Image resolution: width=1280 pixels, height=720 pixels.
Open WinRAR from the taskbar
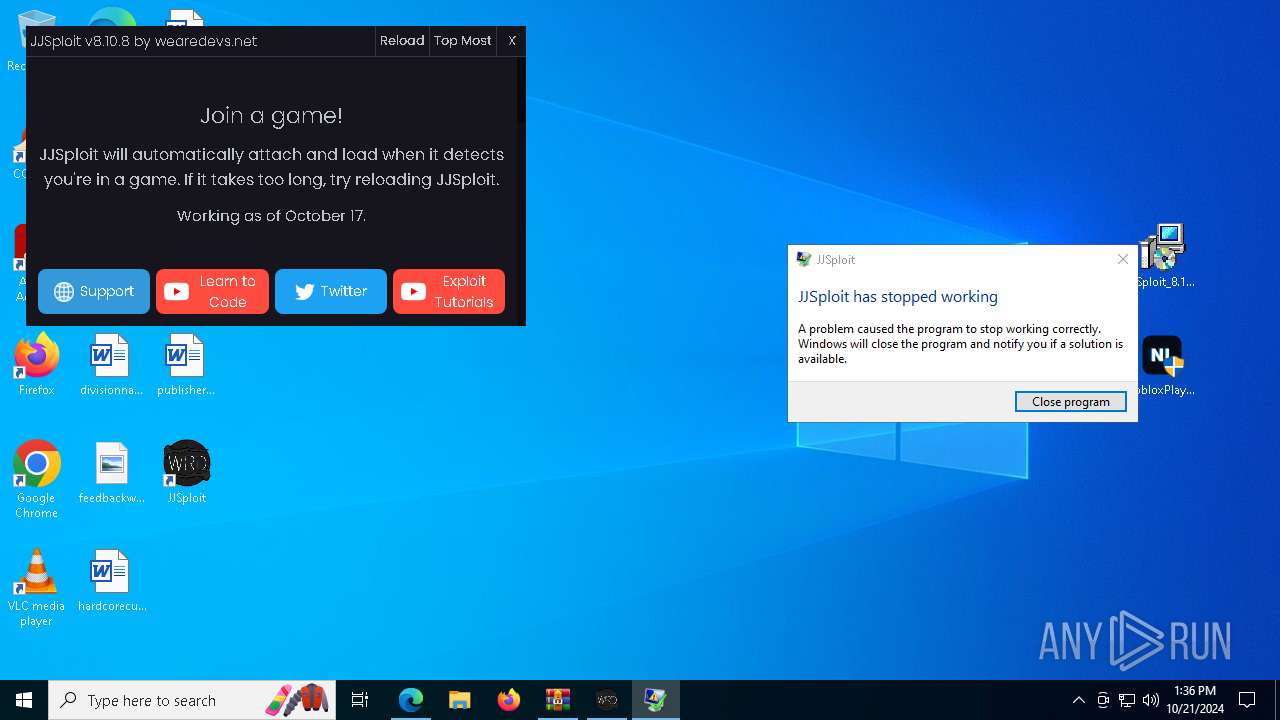pyautogui.click(x=558, y=700)
